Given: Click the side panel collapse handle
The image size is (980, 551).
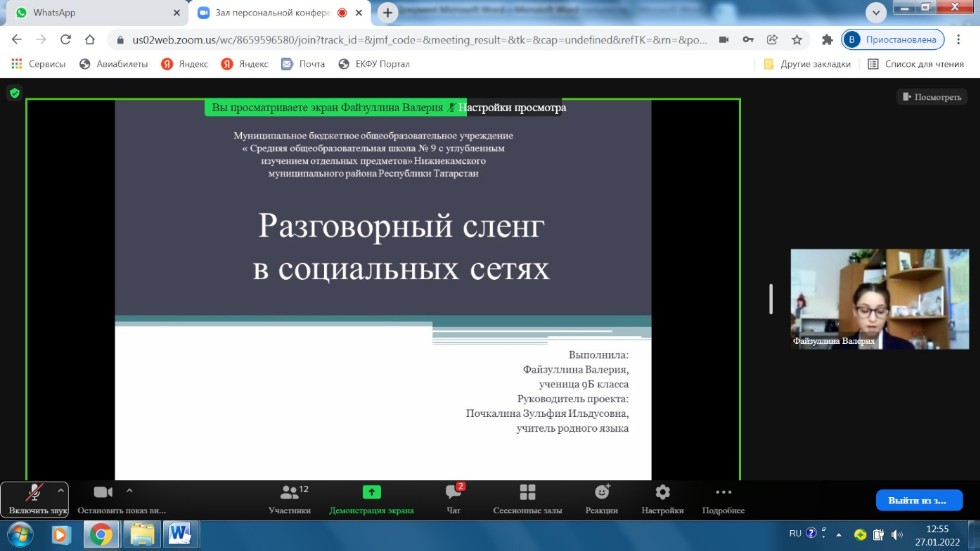Looking at the screenshot, I should pyautogui.click(x=771, y=299).
